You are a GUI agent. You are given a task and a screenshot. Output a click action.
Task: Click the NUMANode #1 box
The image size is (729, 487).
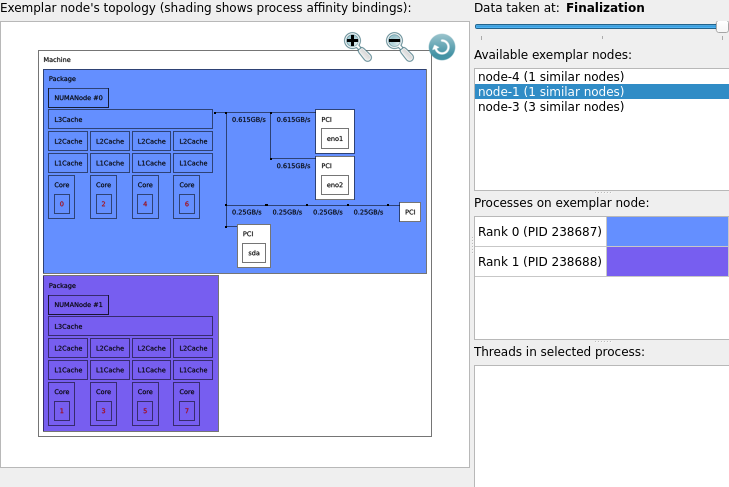tap(78, 305)
